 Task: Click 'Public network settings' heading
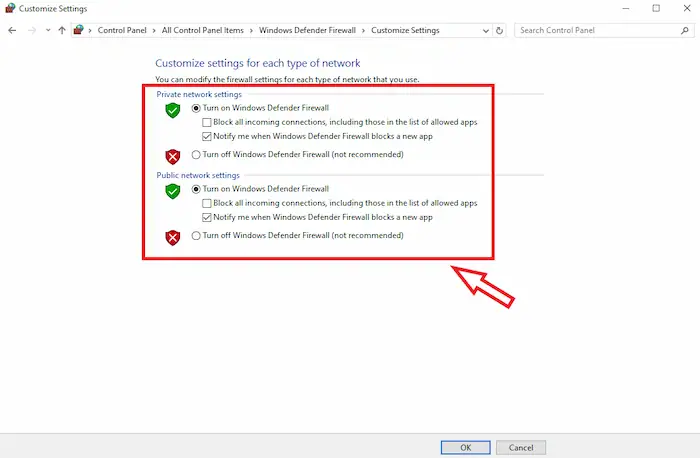198,175
